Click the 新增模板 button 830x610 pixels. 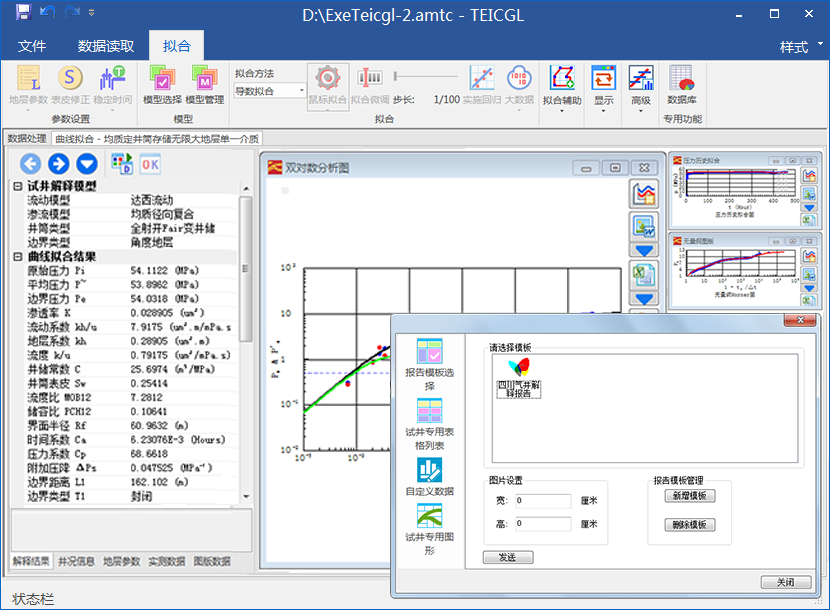coord(689,496)
